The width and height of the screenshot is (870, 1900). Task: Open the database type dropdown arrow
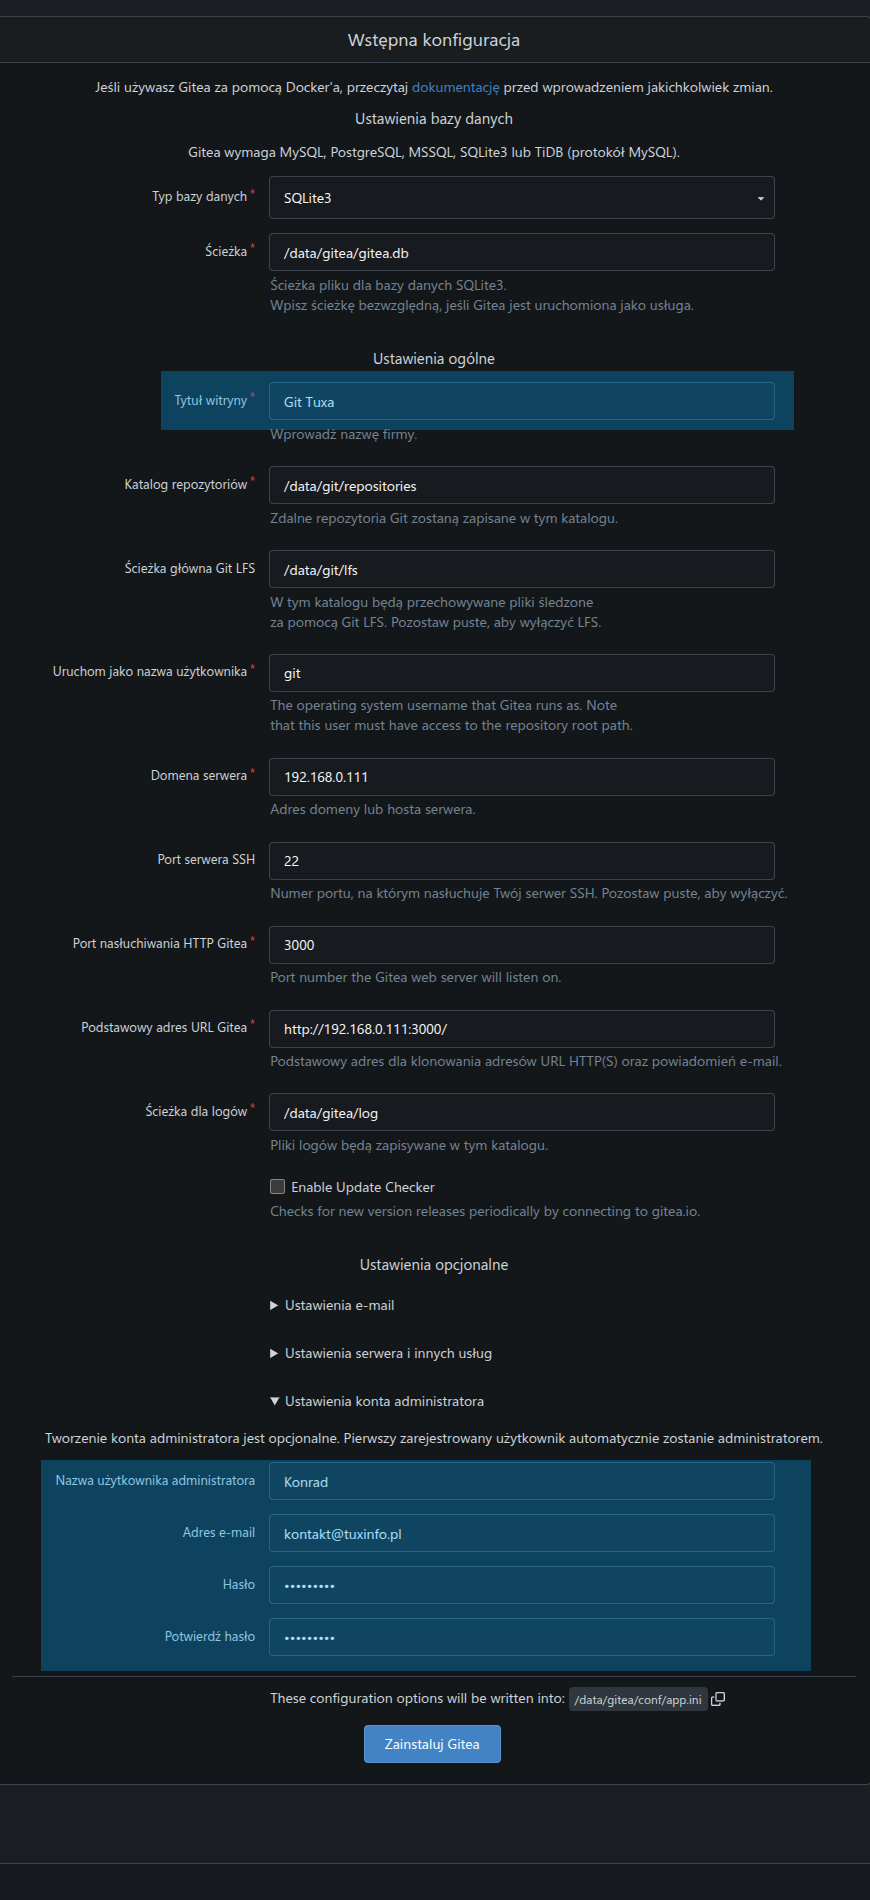pos(760,198)
